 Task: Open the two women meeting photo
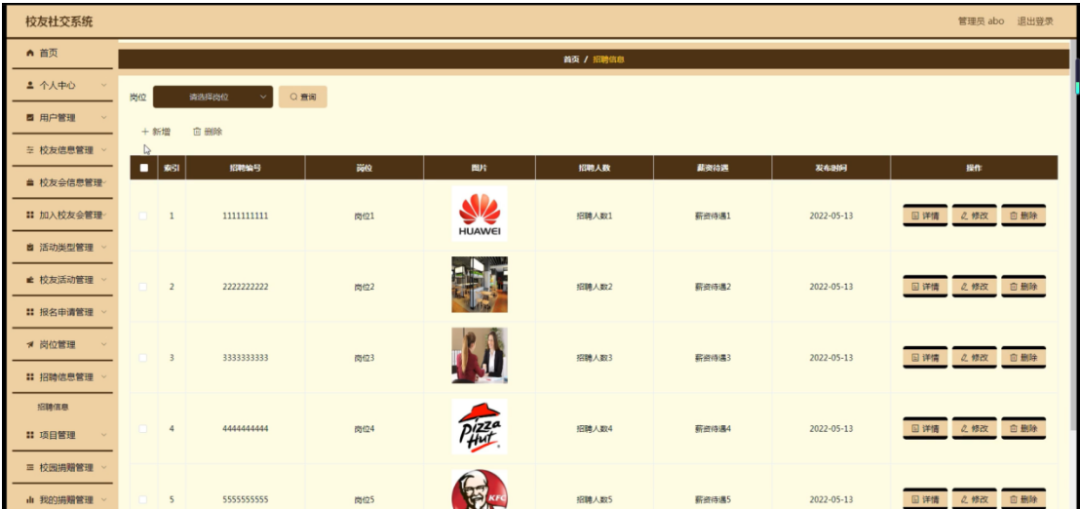[x=479, y=355]
